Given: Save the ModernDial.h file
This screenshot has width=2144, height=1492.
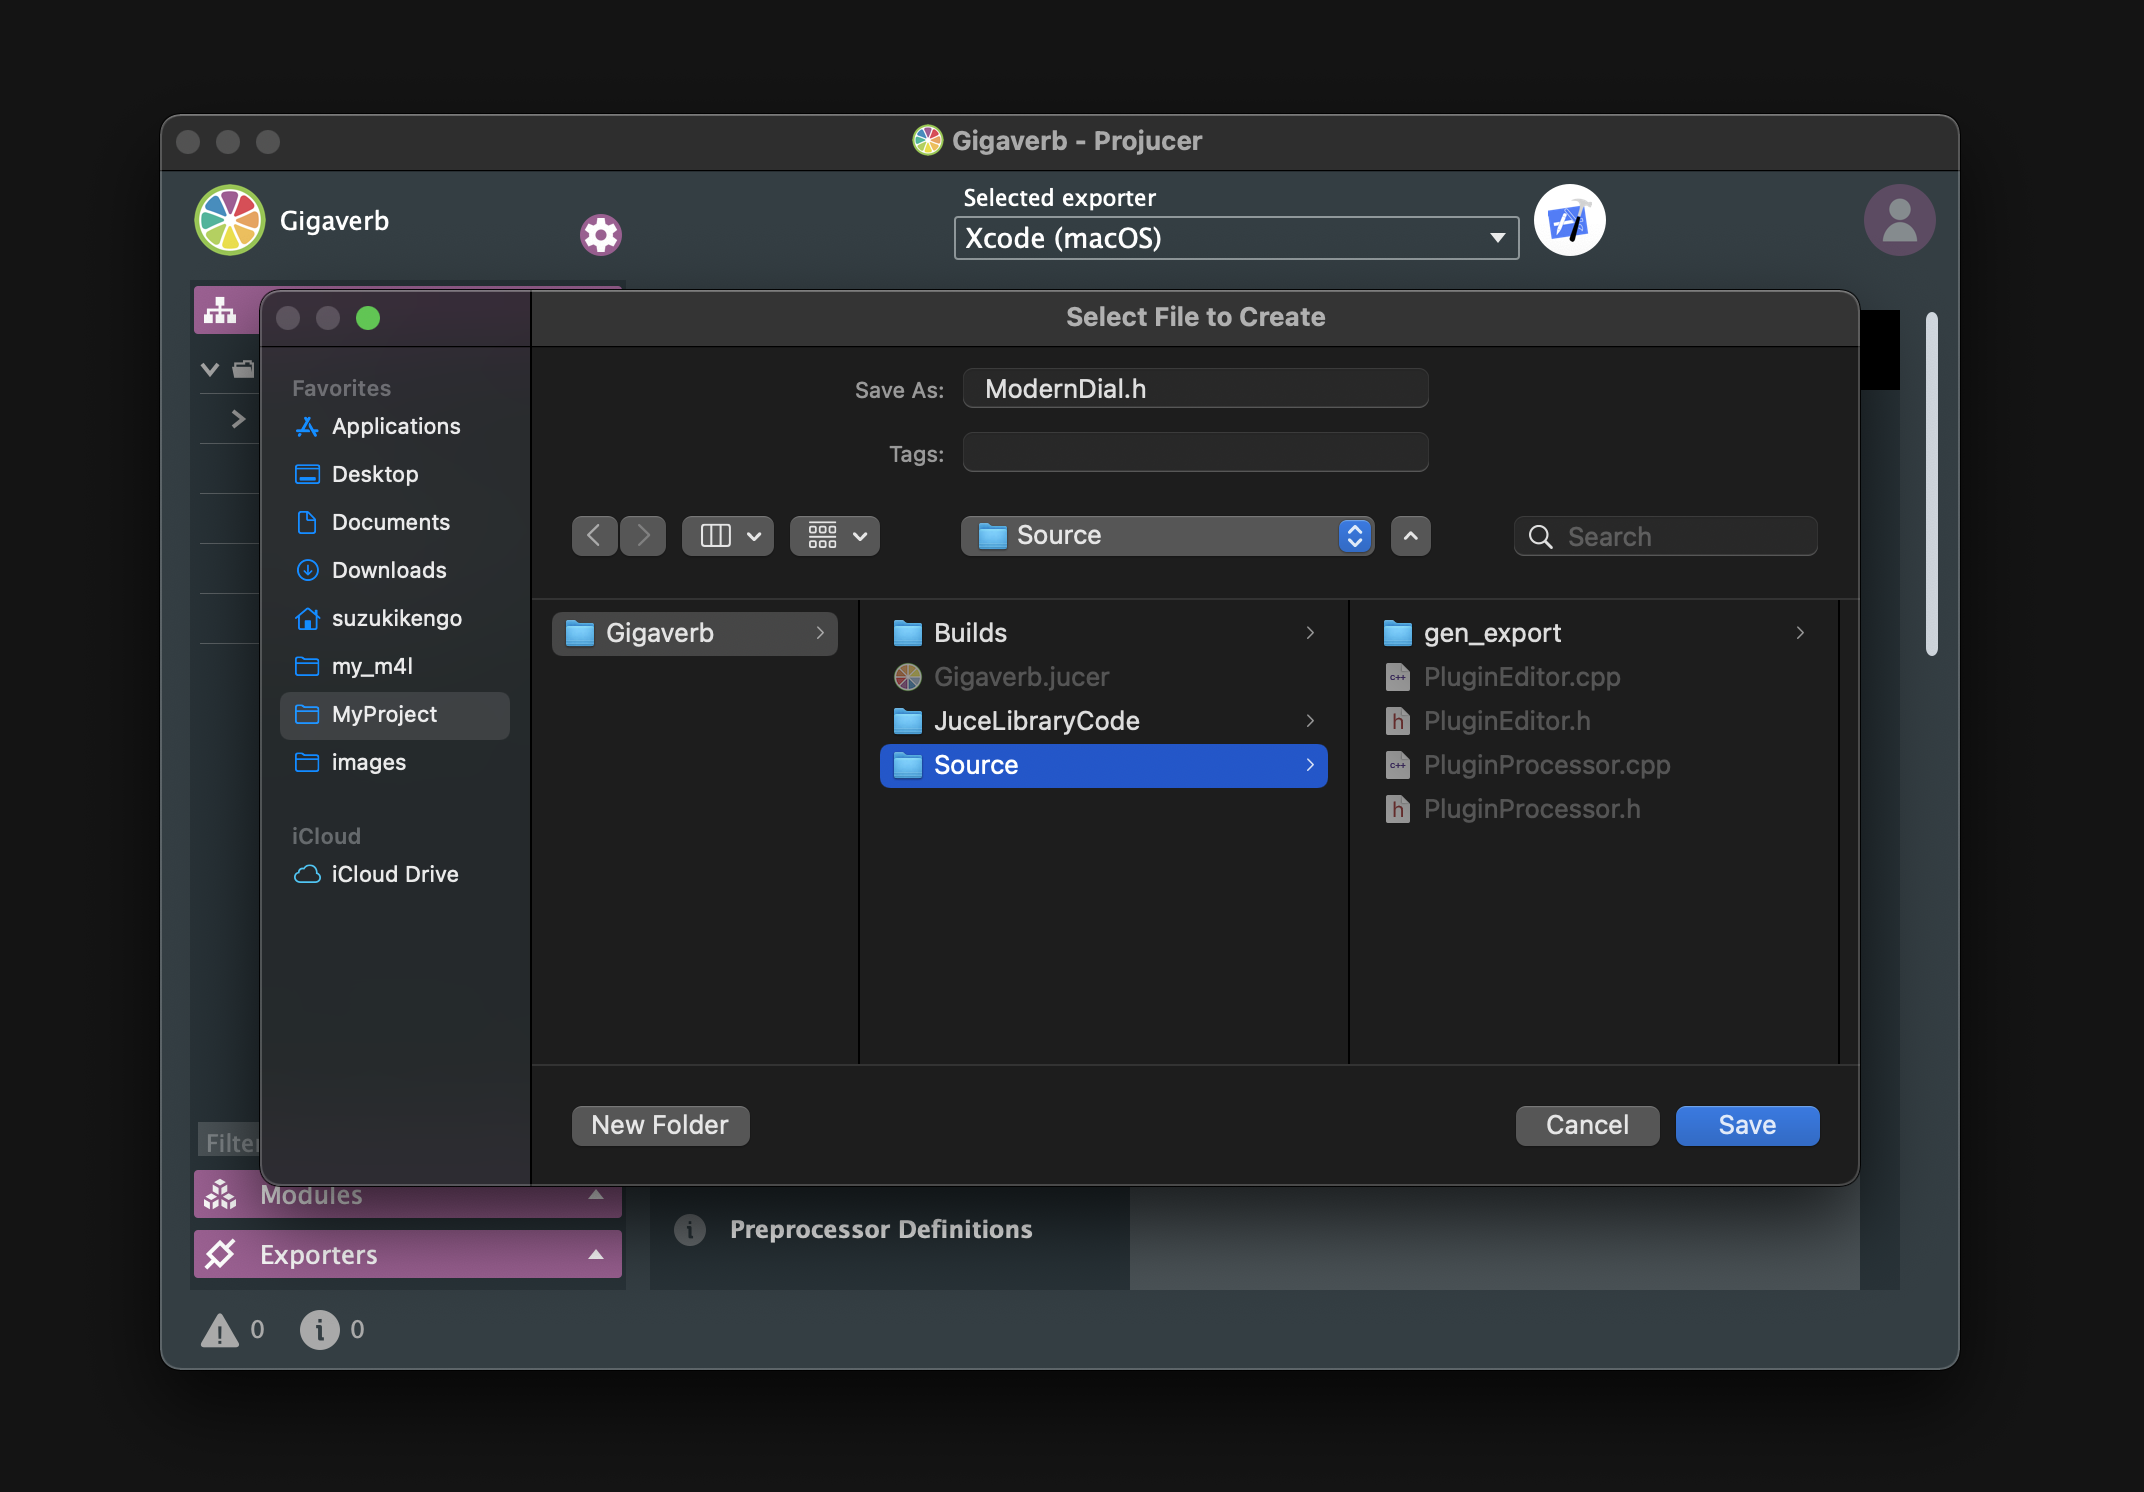Looking at the screenshot, I should [x=1747, y=1125].
